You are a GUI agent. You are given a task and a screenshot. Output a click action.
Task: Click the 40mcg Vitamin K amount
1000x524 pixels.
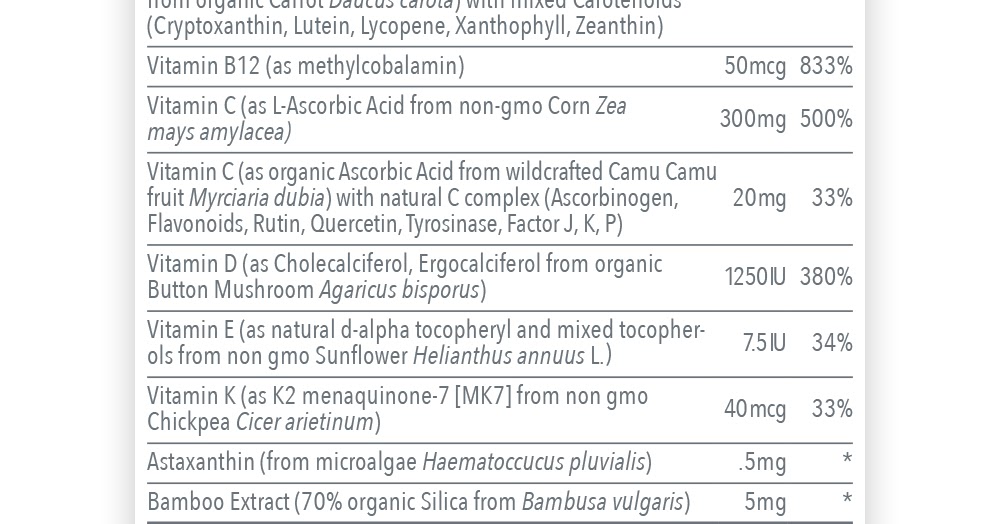(754, 409)
